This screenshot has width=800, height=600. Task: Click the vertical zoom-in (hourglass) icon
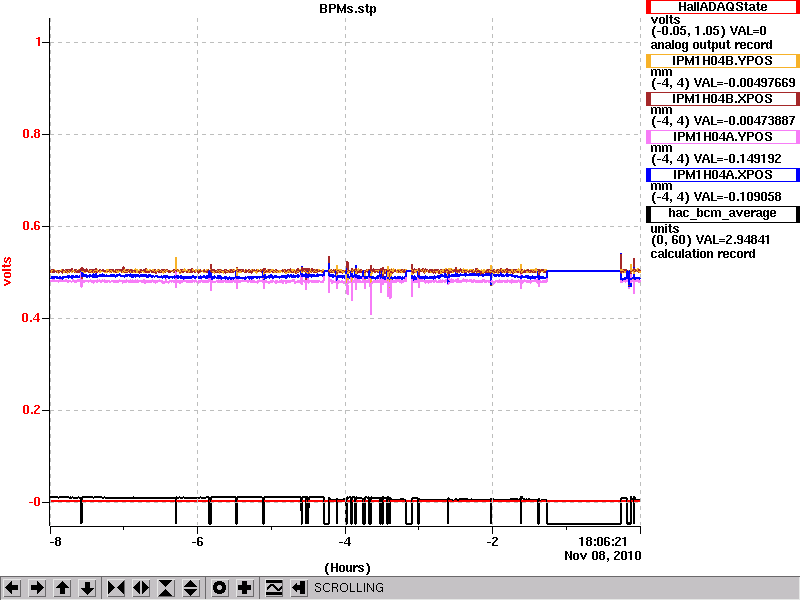166,588
